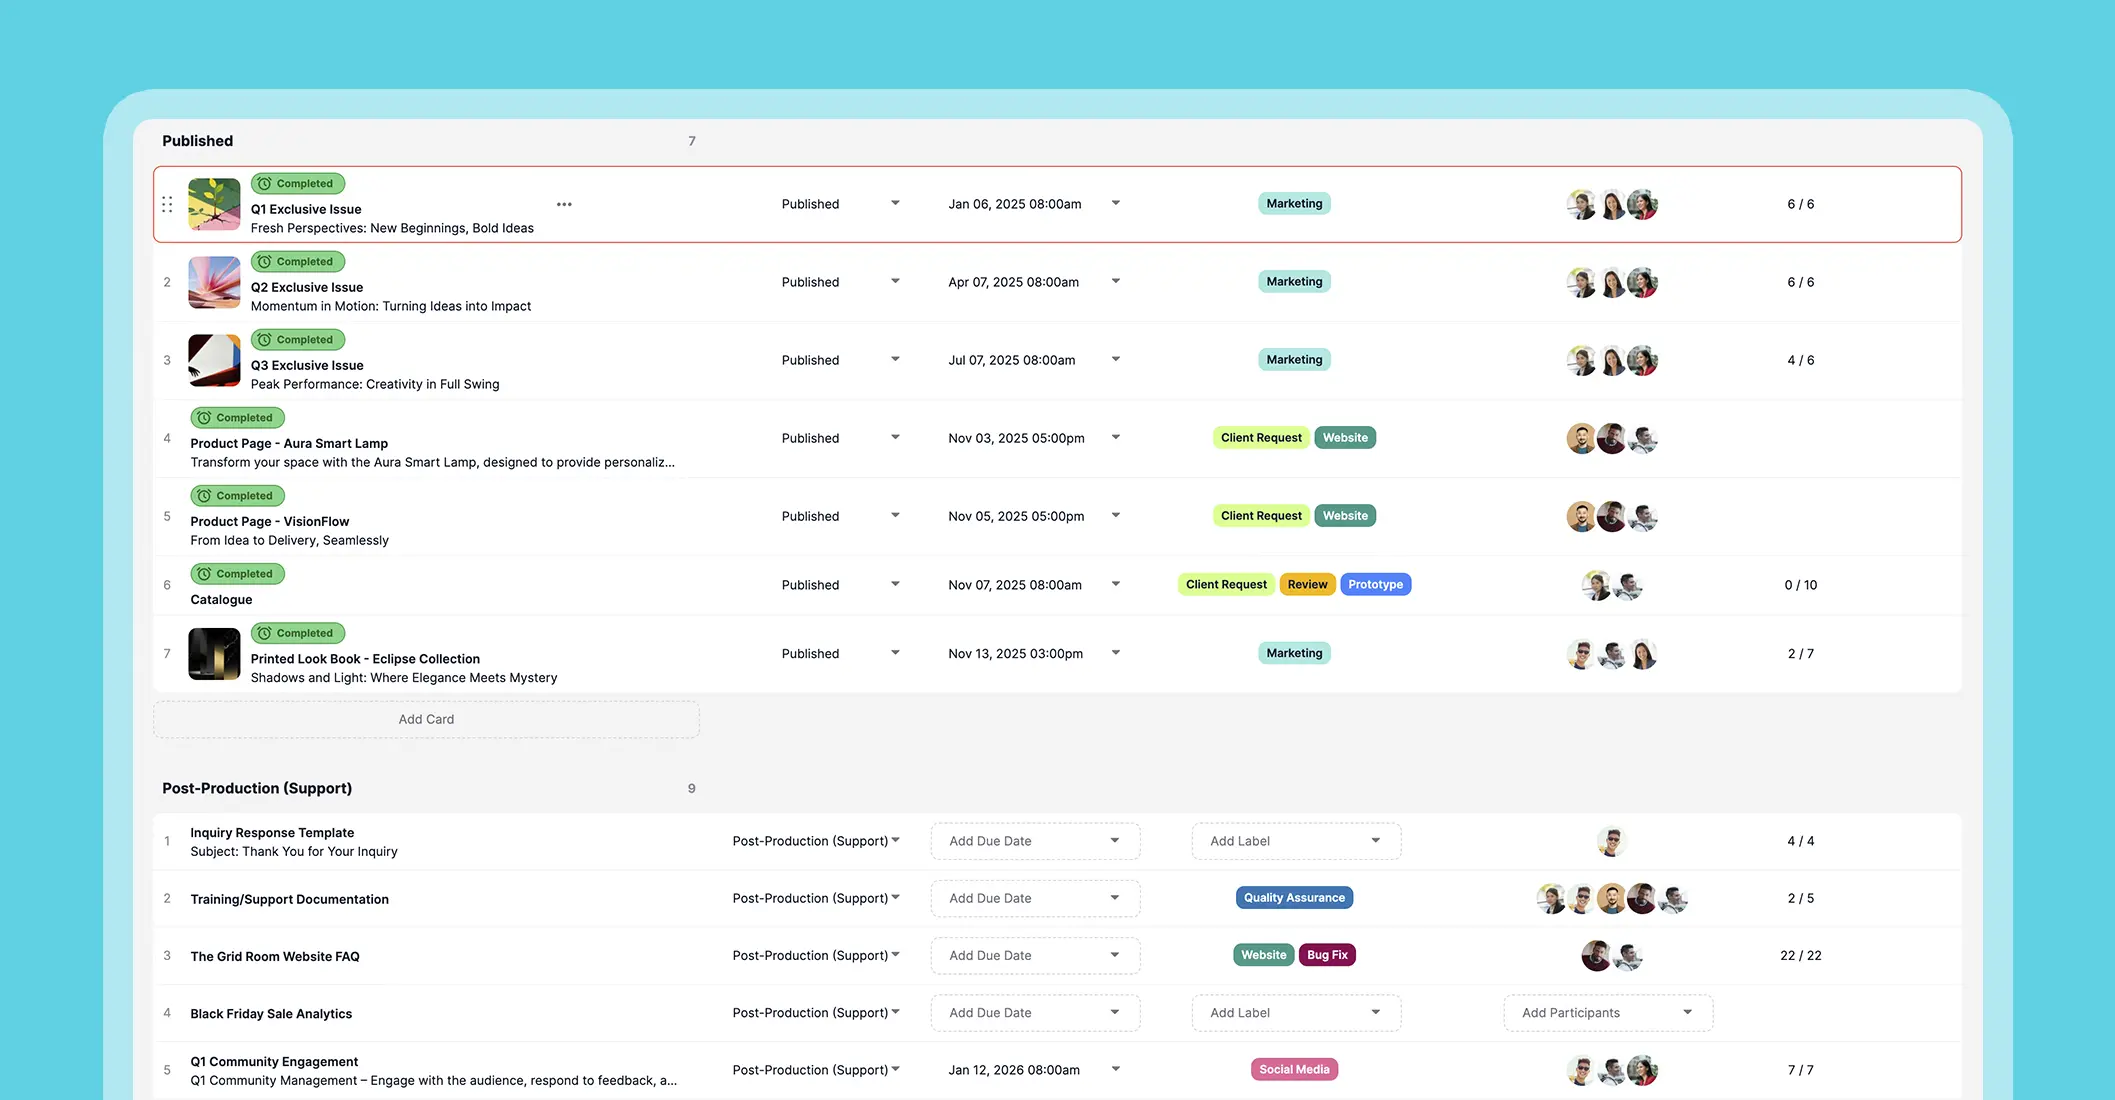Toggle Completed on Product Page - VisionFlow
2115x1100 pixels.
click(237, 495)
